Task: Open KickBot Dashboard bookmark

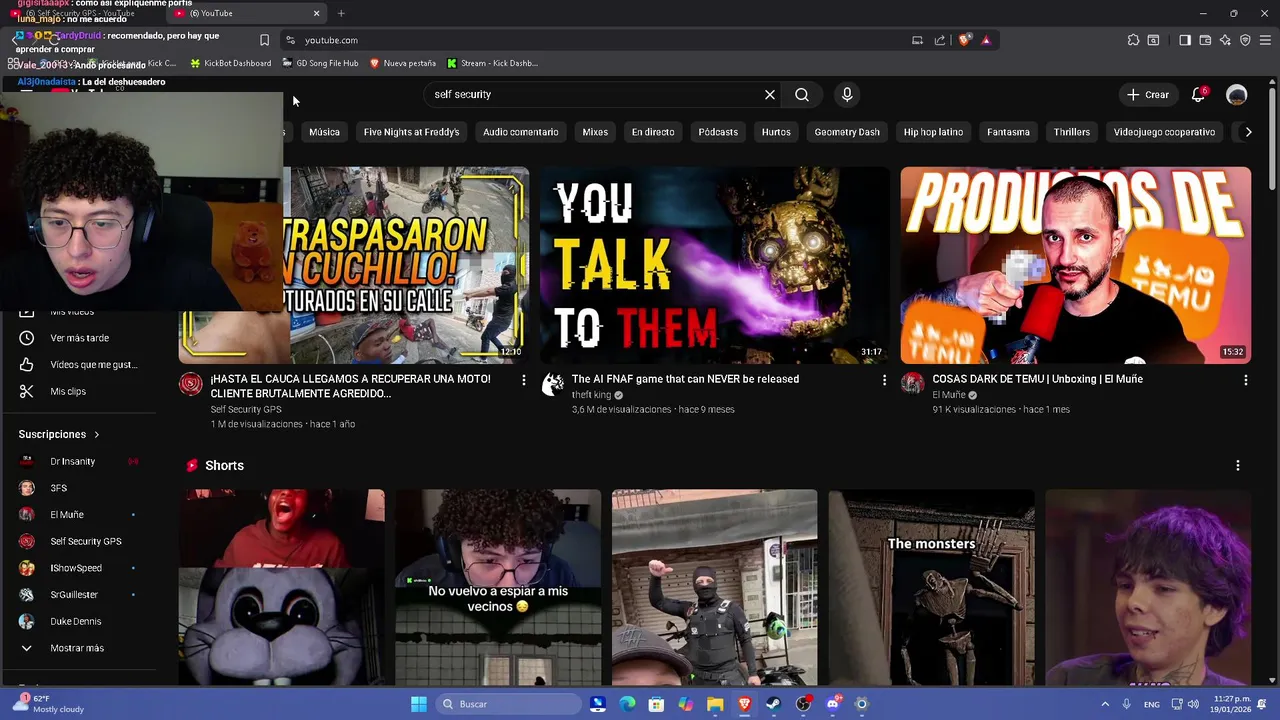Action: pyautogui.click(x=230, y=63)
